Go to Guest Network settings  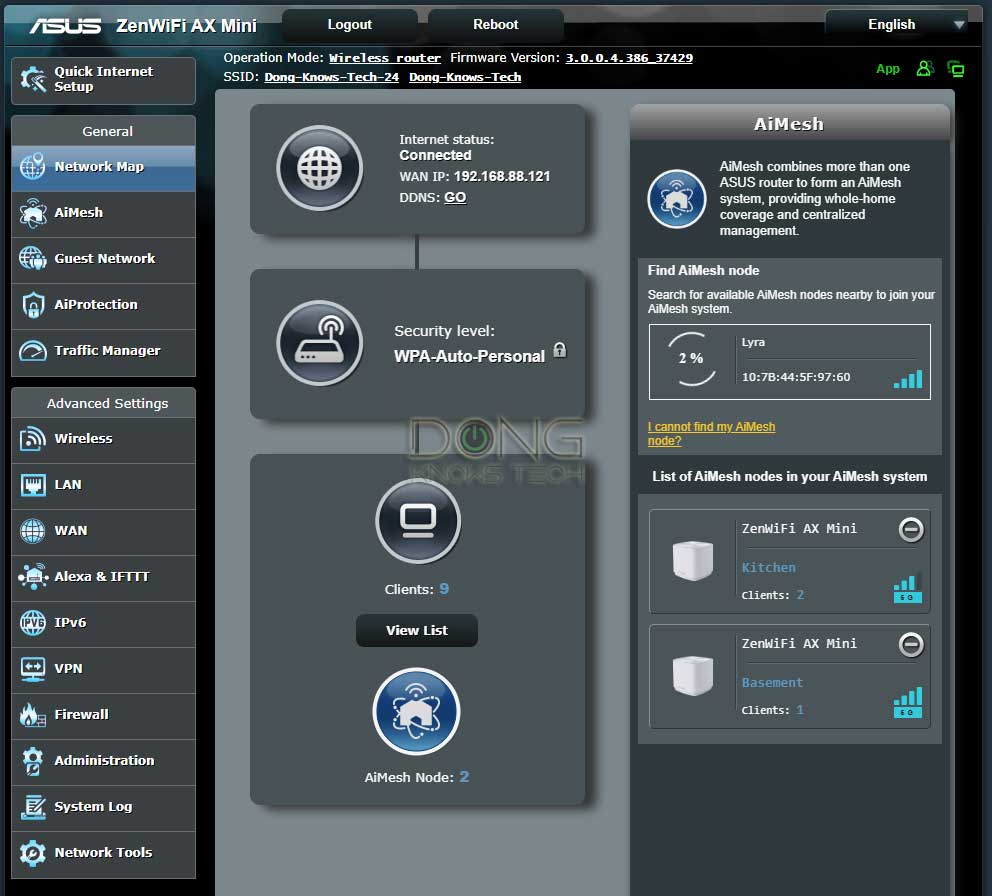coord(103,259)
